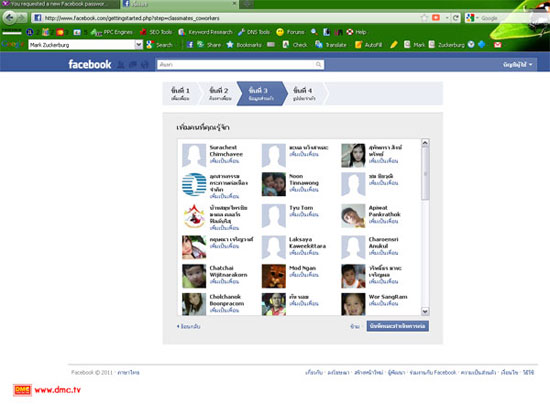550x404 pixels.
Task: Click the Facebook search input field
Action: point(240,65)
